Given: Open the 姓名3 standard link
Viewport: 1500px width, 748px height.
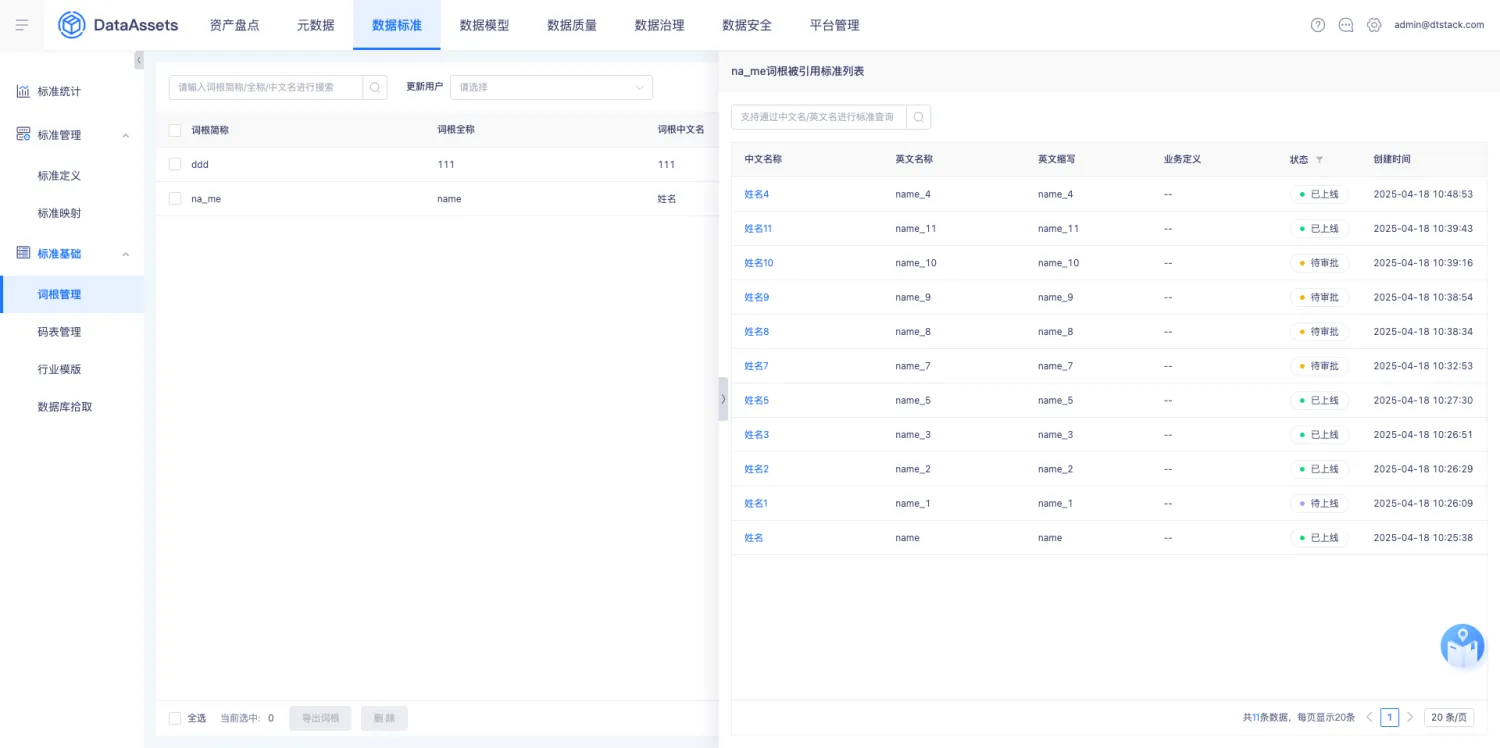Looking at the screenshot, I should [757, 435].
